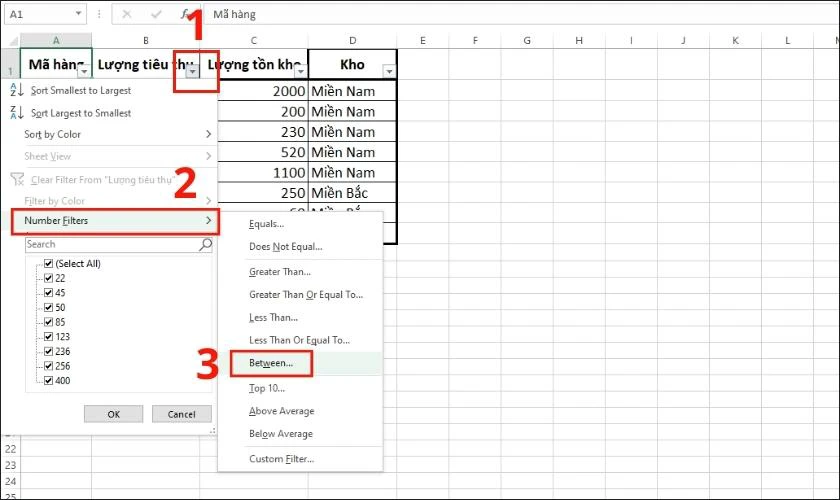The image size is (840, 500).
Task: Select Less Than... filter
Action: point(273,317)
